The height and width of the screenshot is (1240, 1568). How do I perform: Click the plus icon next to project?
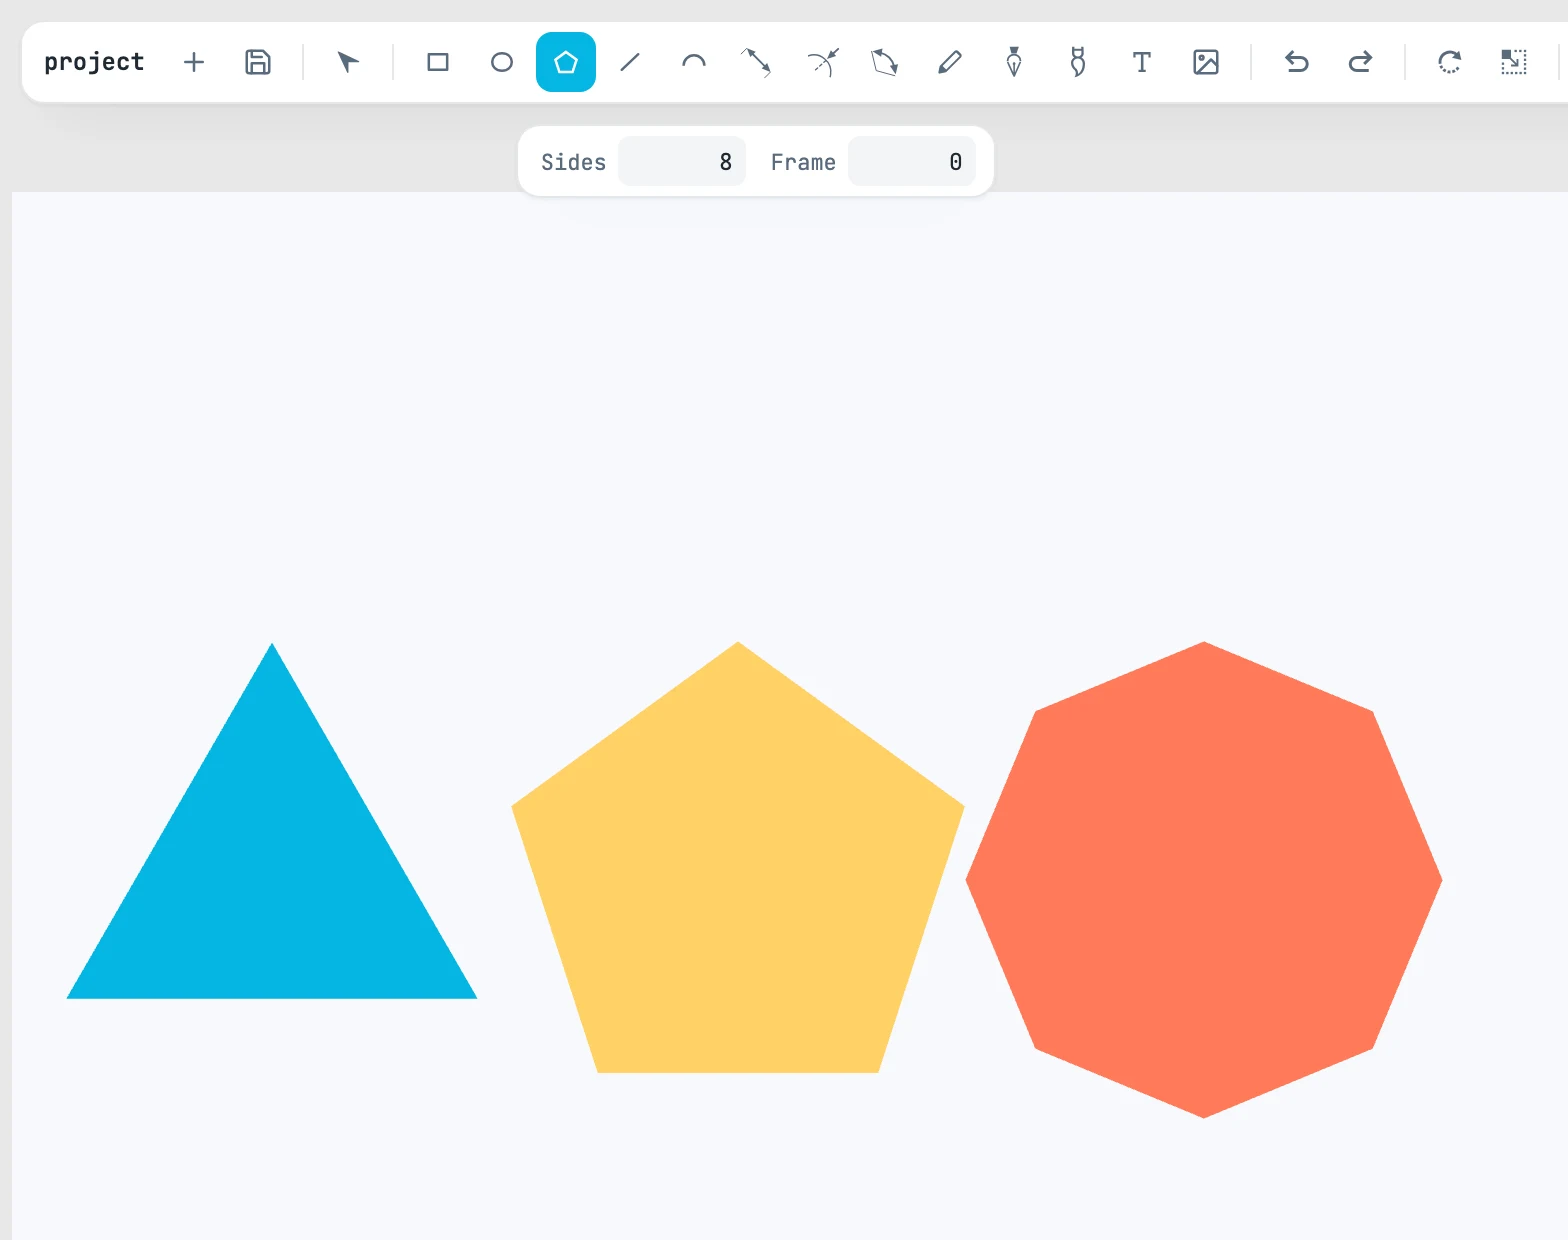click(194, 62)
